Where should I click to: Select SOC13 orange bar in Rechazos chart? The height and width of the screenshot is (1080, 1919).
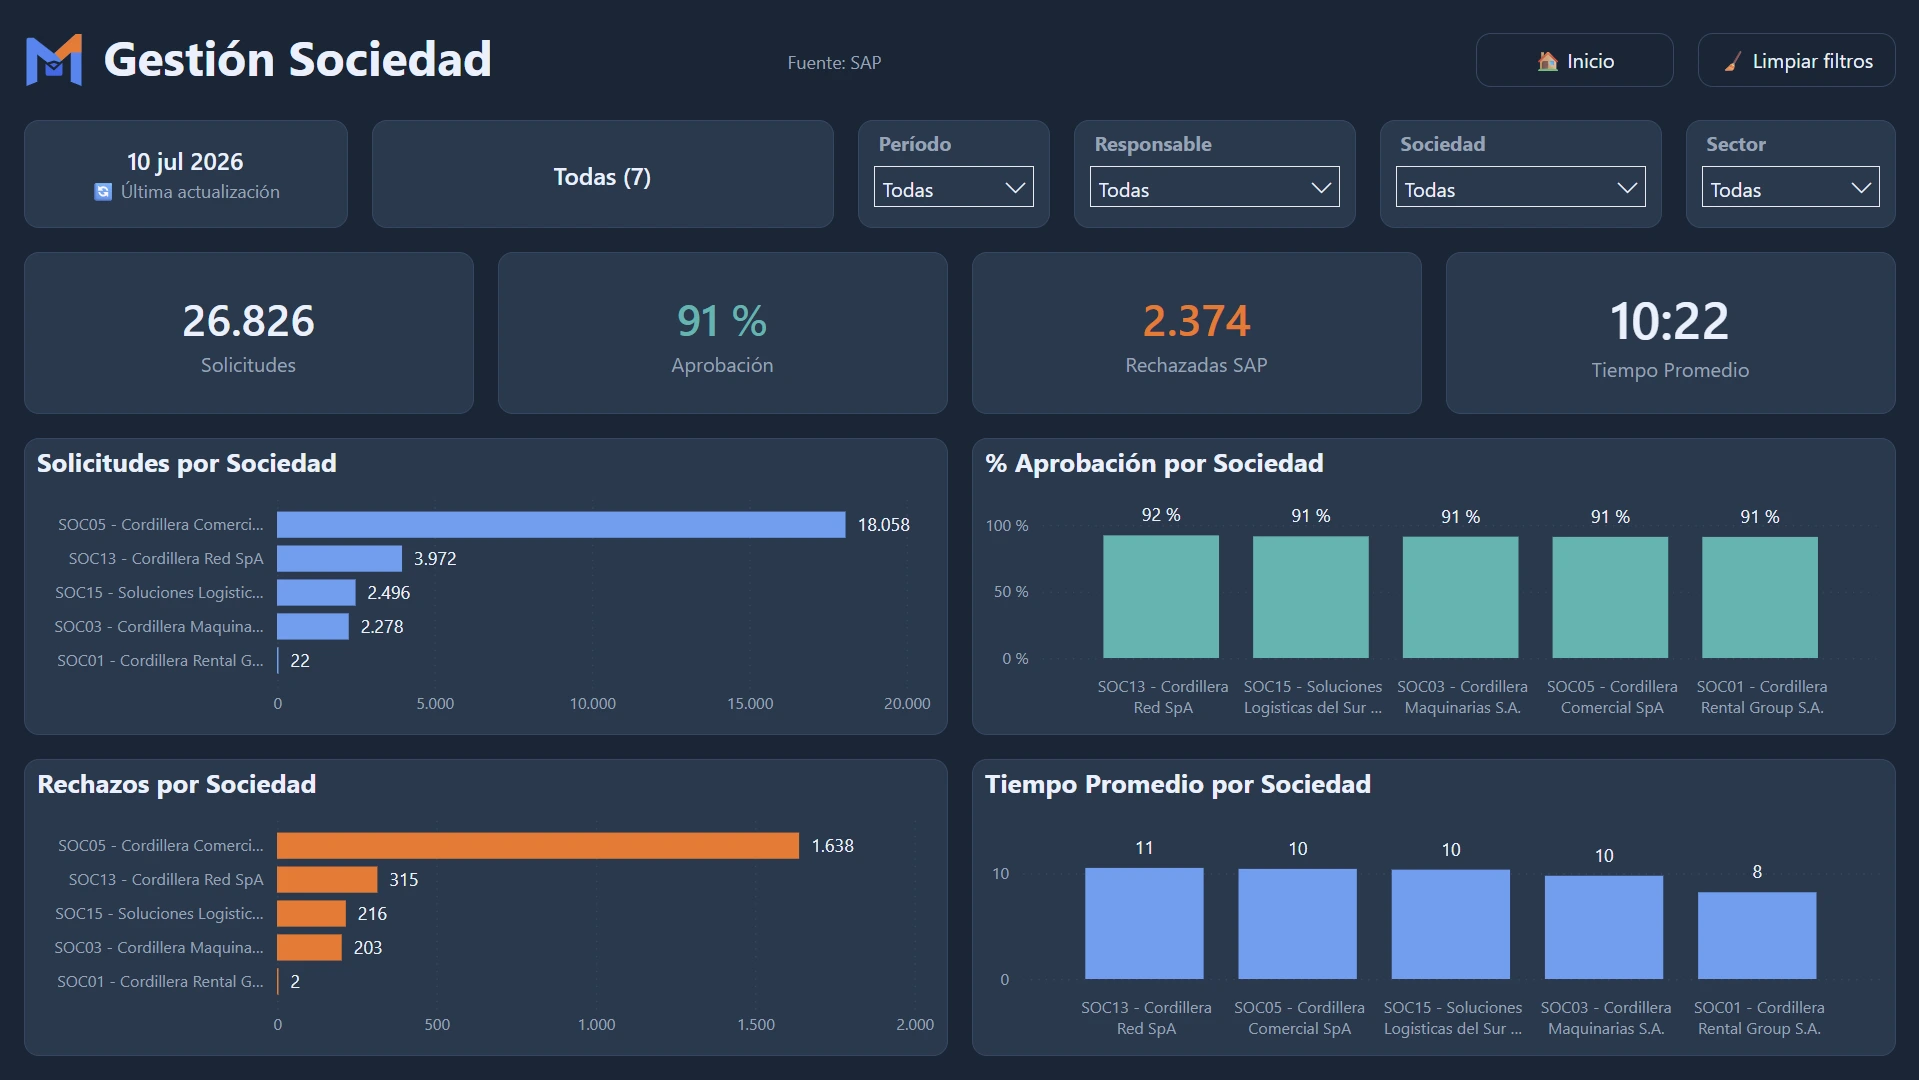tap(327, 880)
